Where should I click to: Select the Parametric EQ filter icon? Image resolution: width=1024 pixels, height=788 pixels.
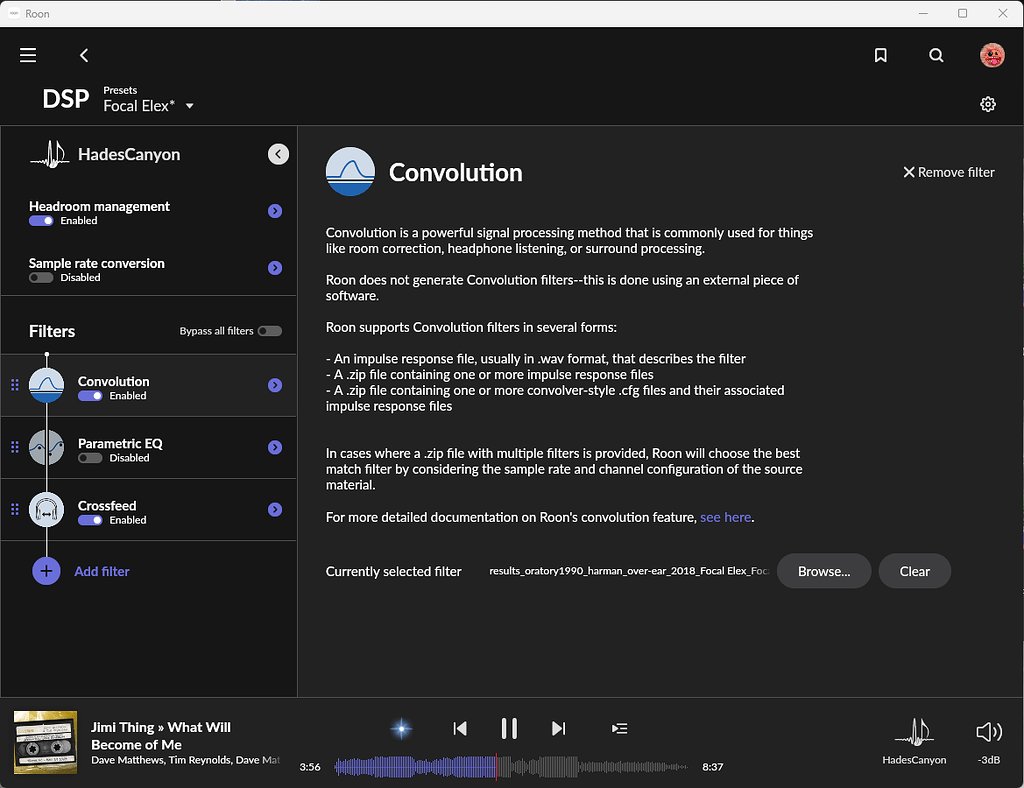(46, 447)
